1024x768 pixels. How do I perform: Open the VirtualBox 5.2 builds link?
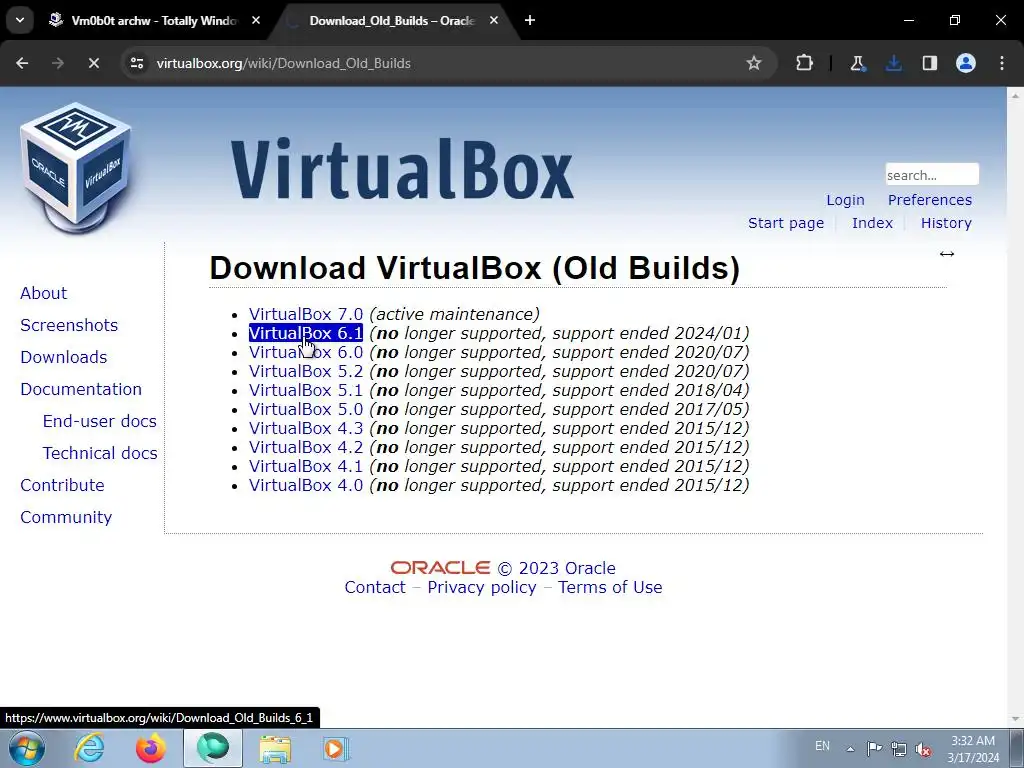tap(306, 371)
